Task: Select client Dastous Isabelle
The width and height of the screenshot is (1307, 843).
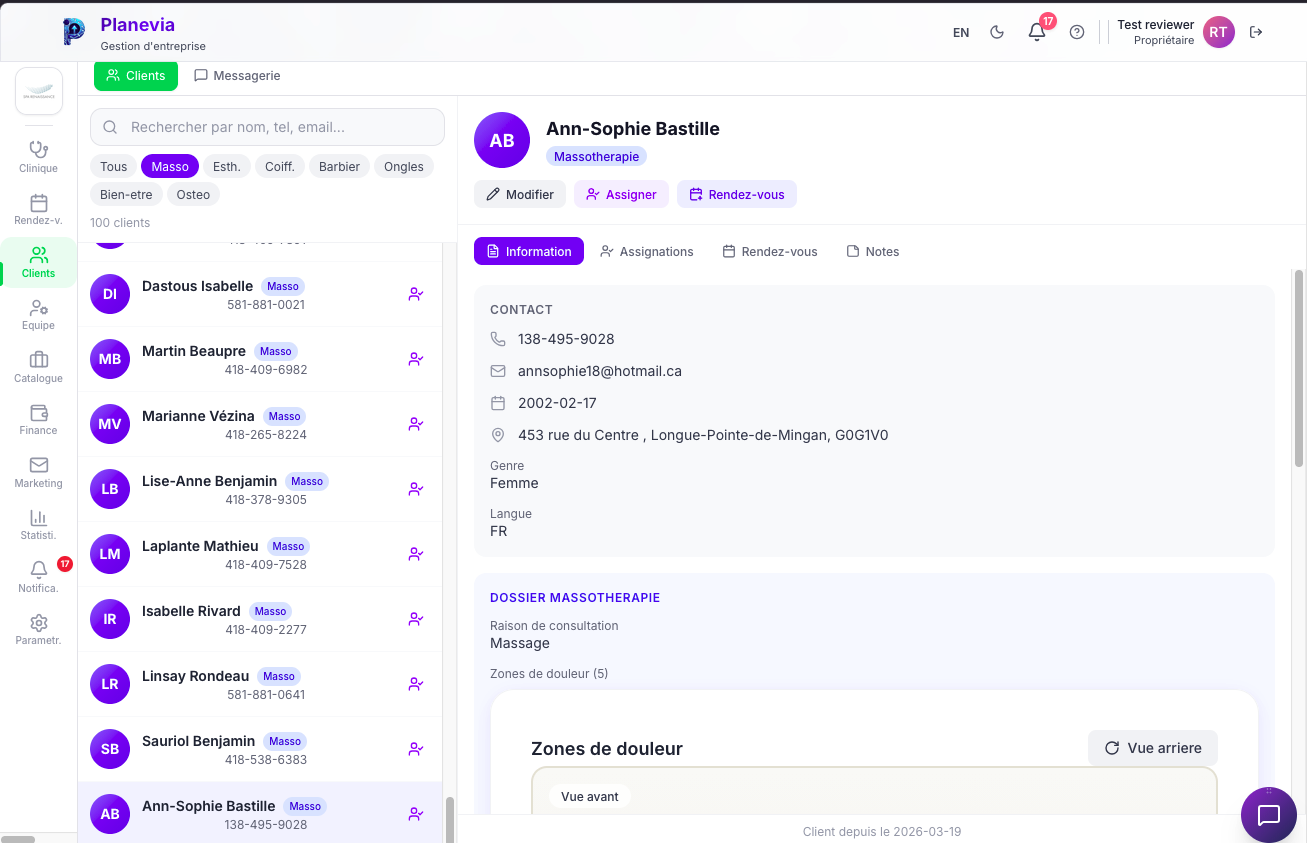Action: 260,294
